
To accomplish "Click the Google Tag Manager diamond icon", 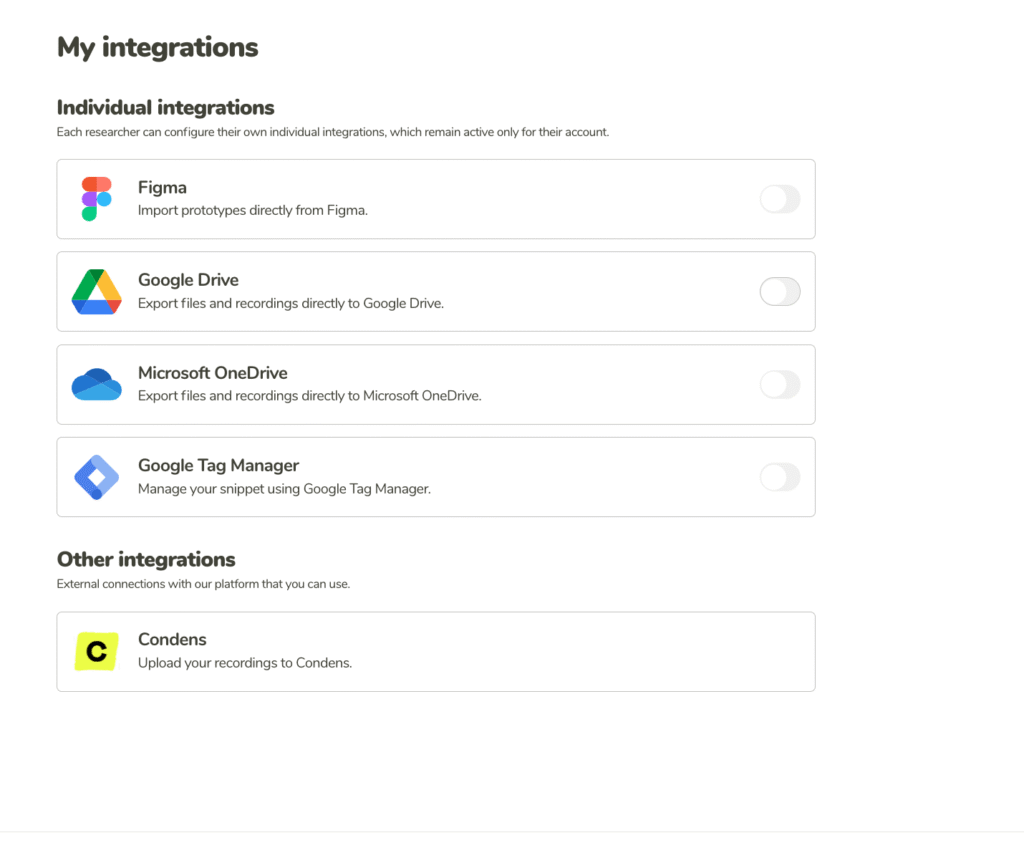I will point(96,477).
